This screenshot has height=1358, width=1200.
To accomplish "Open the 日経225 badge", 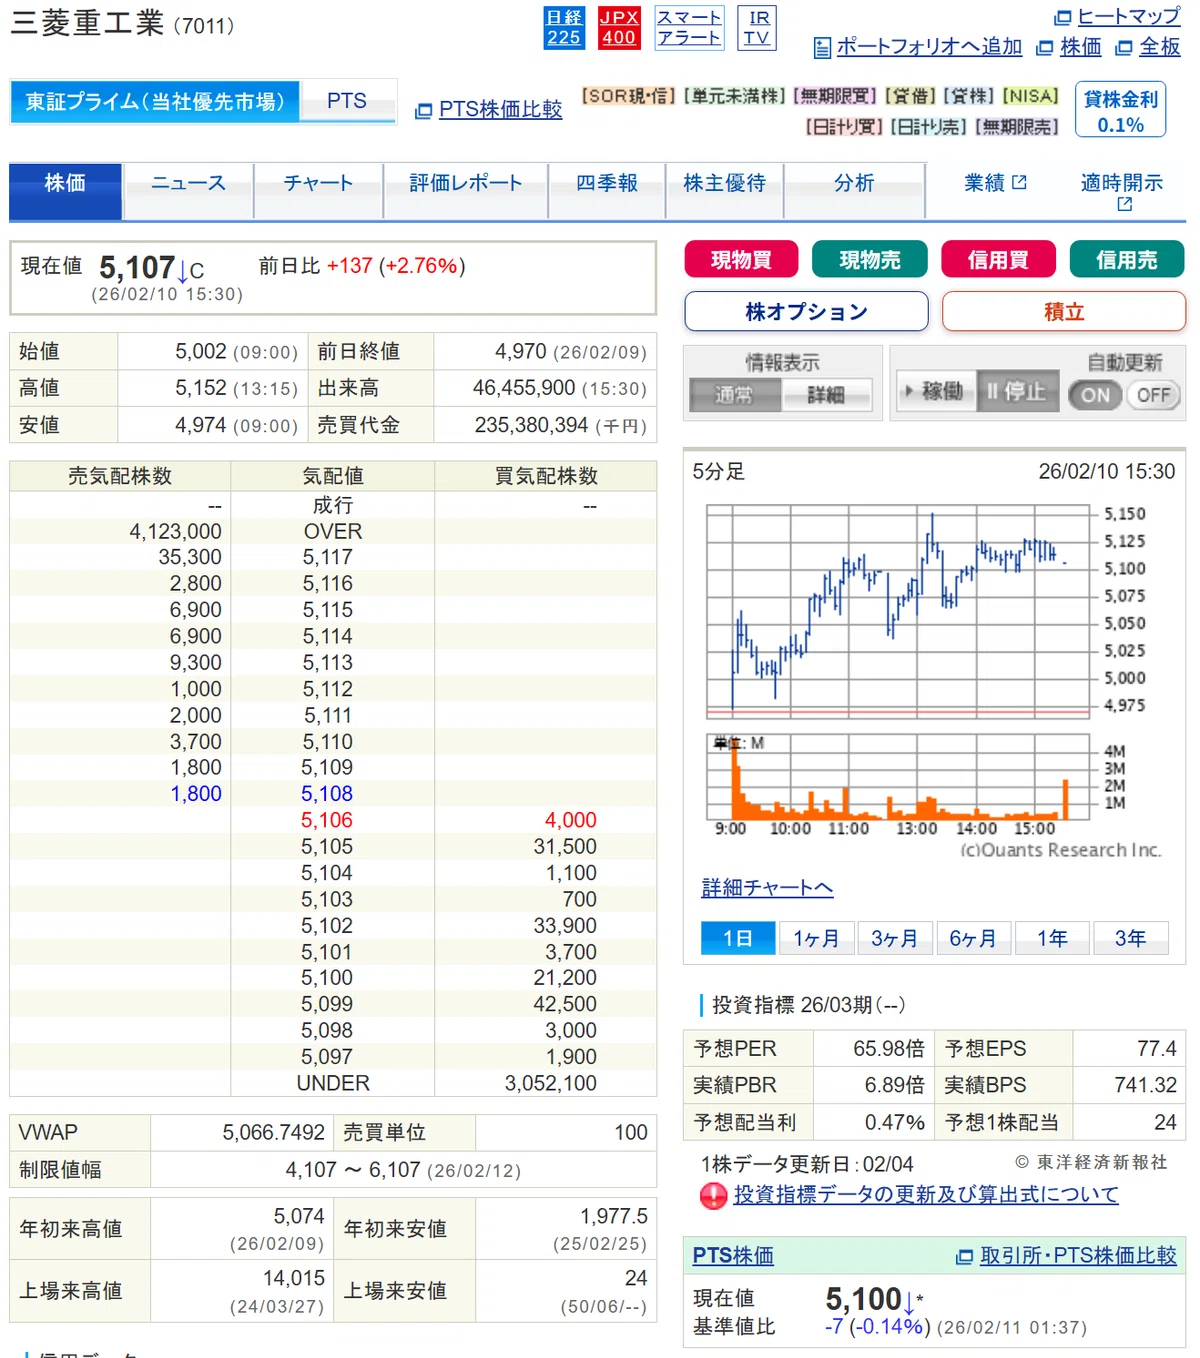I will coord(564,28).
